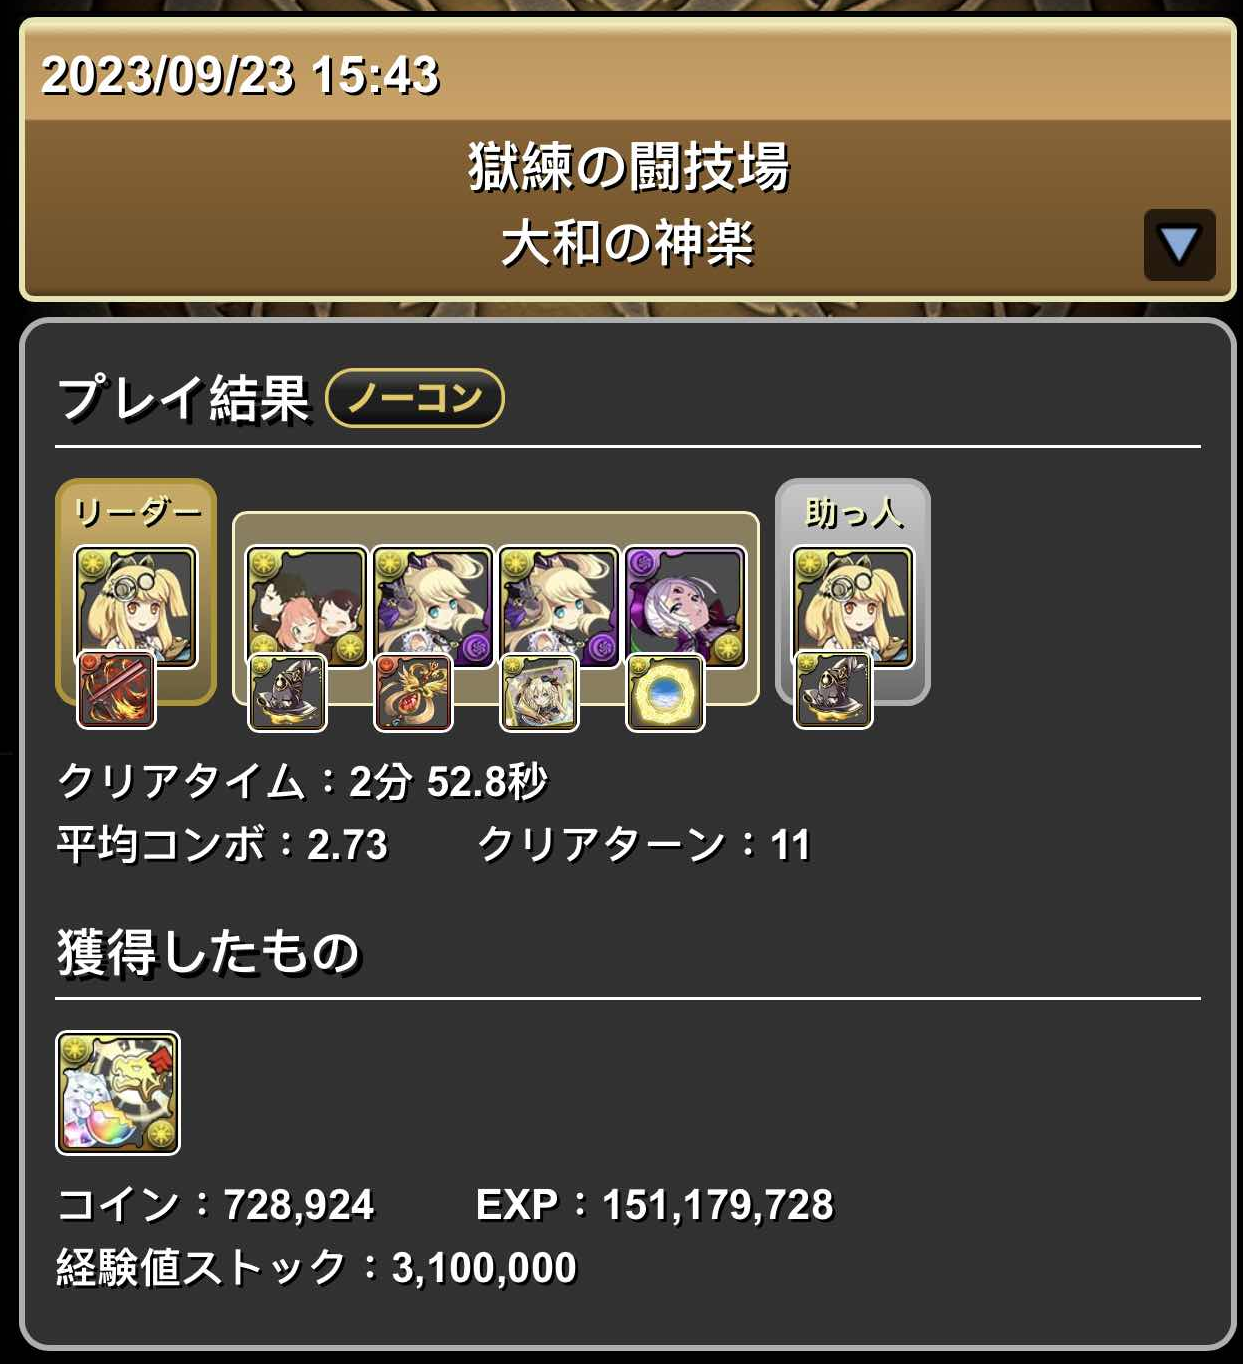Tap the witch assist under first sub
Screen dimensions: 1243x1364
[287, 692]
